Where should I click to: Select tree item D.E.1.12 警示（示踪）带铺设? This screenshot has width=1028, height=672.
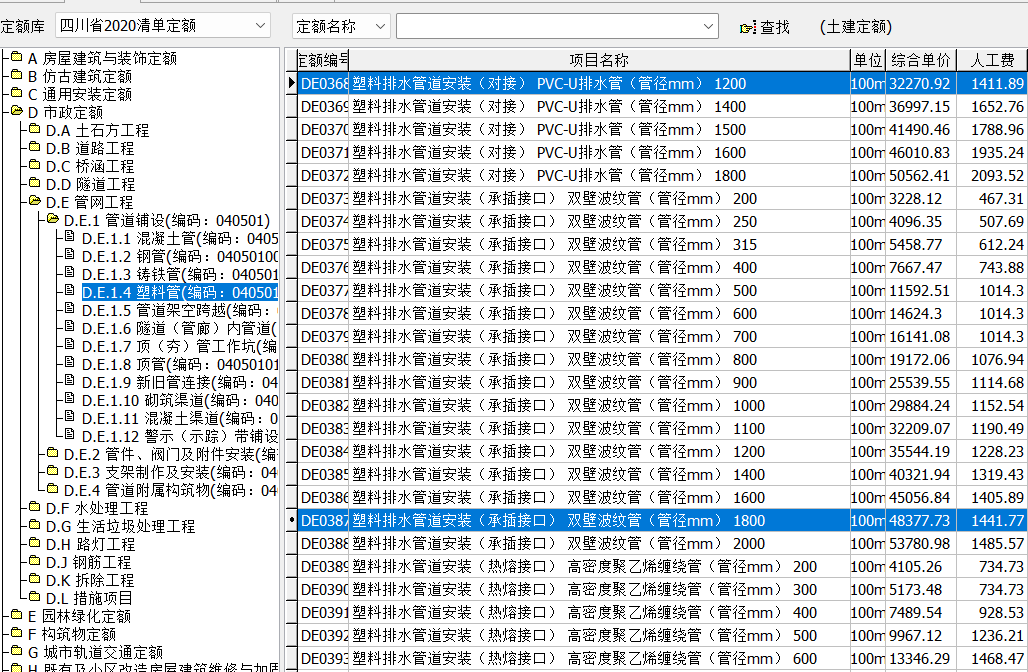coord(179,437)
